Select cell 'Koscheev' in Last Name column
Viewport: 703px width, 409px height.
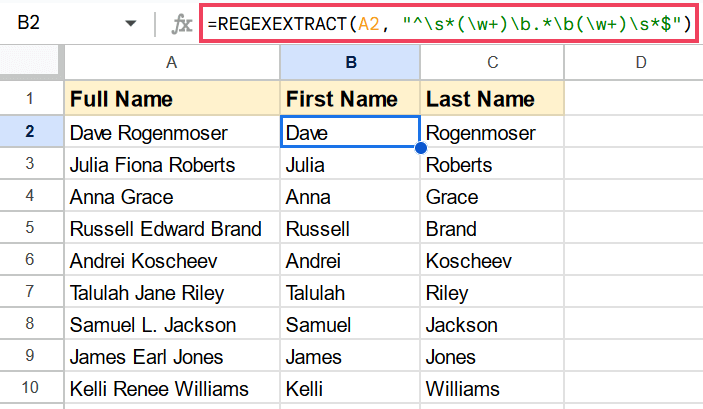pyautogui.click(x=492, y=259)
